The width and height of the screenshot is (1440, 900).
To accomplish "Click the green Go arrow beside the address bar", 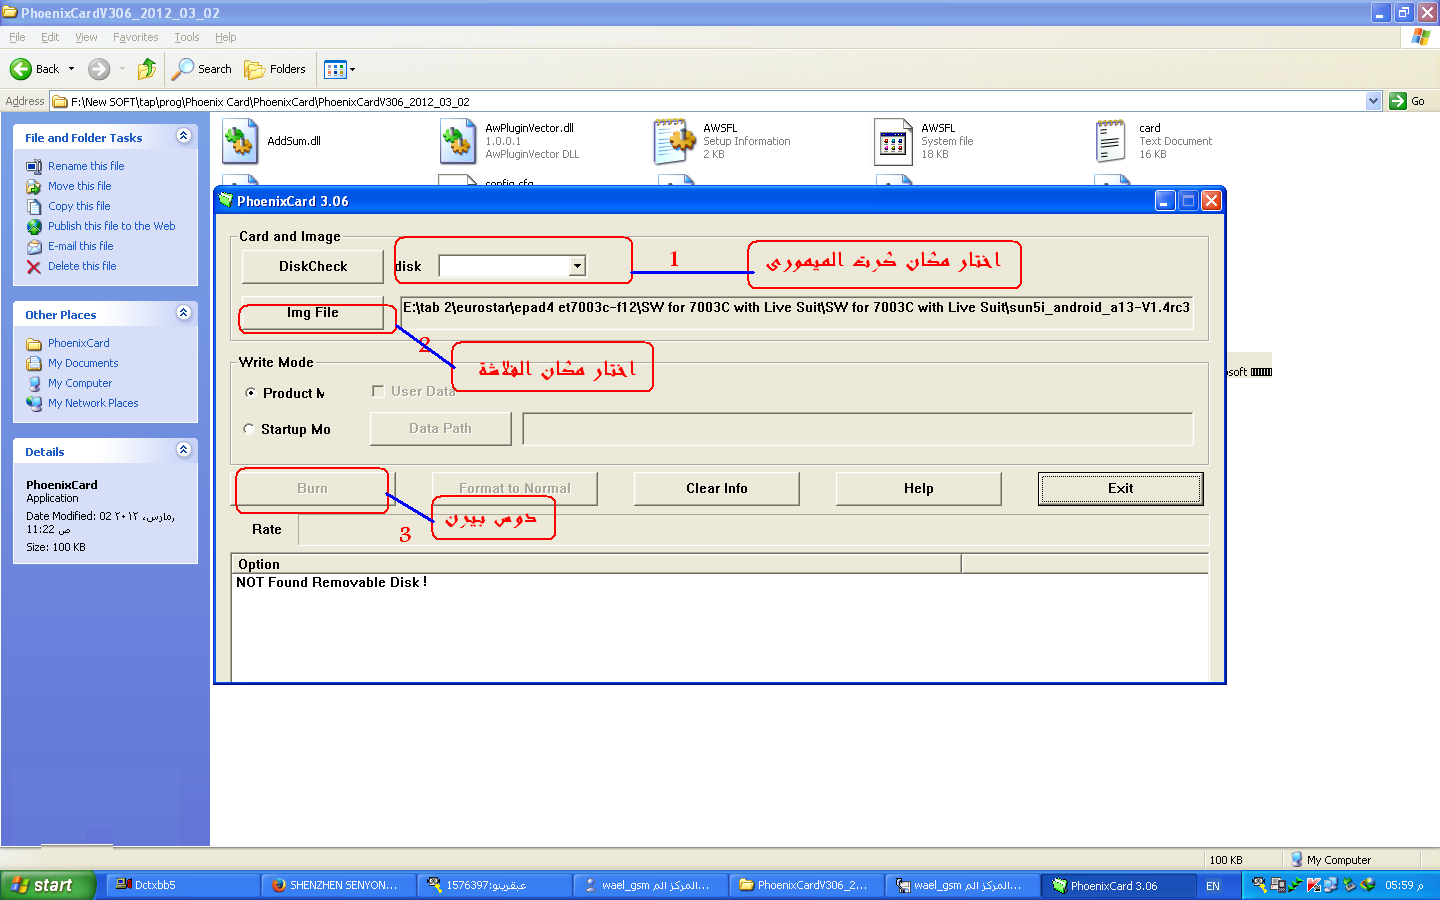I will (1398, 101).
